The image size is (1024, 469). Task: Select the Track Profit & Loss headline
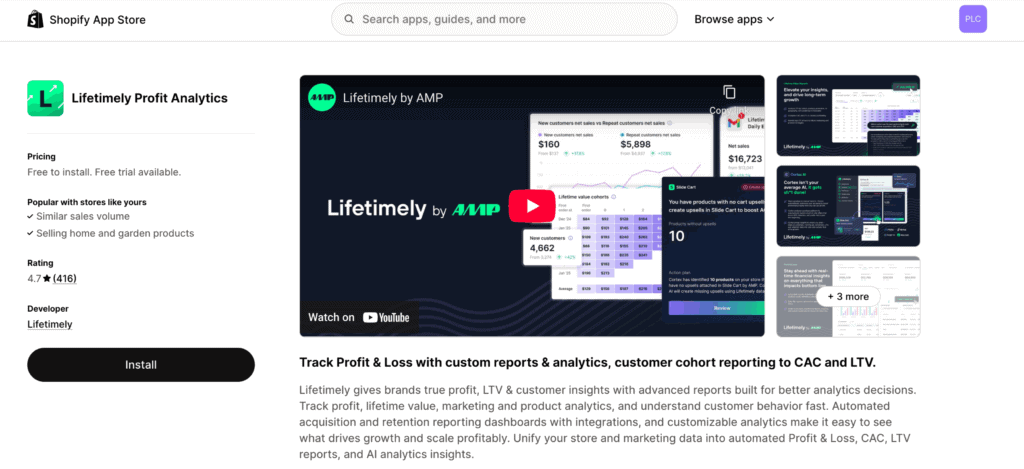tap(587, 362)
